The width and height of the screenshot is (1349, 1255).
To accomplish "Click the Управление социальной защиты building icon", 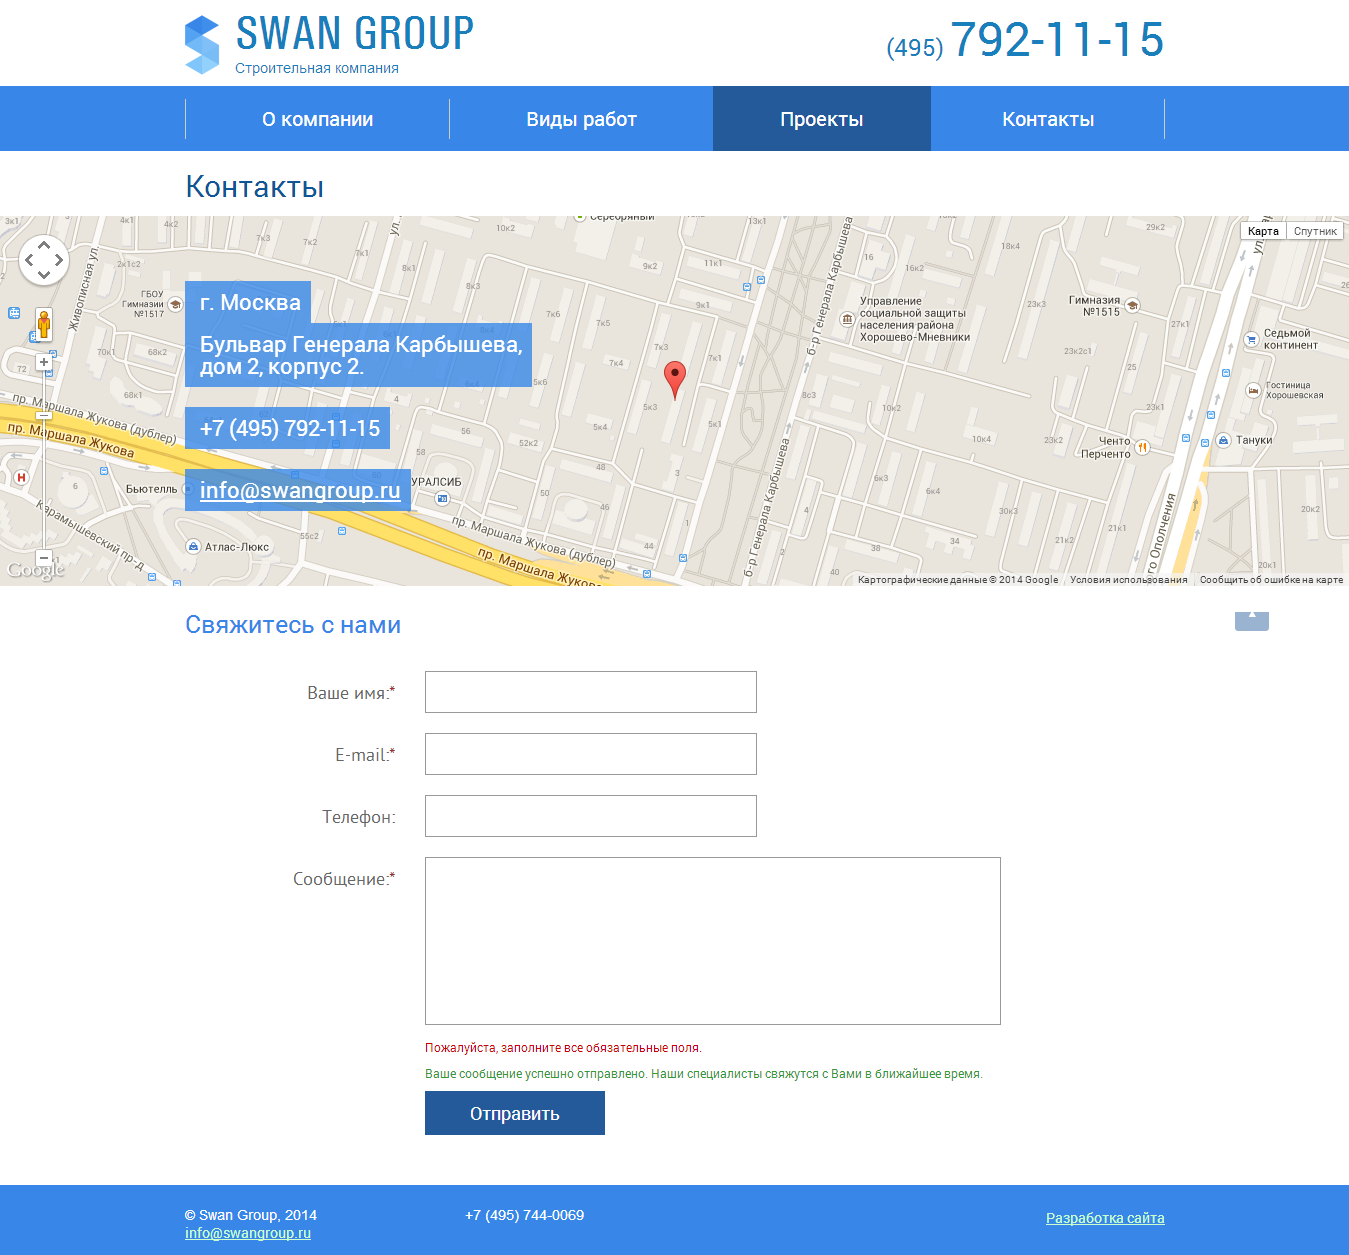I will (x=847, y=320).
